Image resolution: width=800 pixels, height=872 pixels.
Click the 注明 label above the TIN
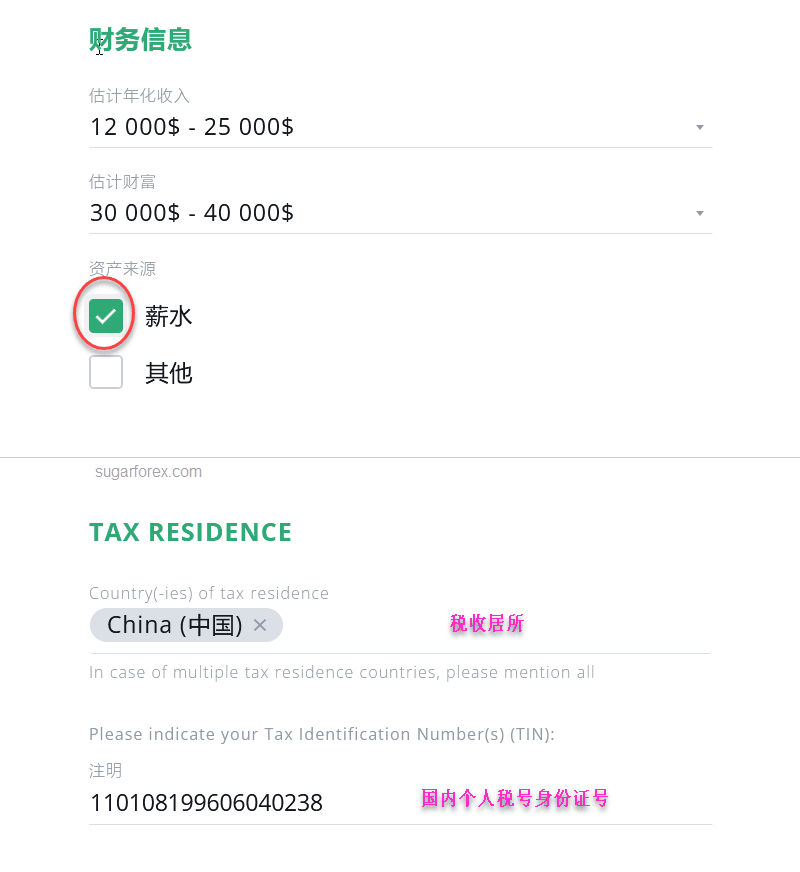pyautogui.click(x=105, y=771)
